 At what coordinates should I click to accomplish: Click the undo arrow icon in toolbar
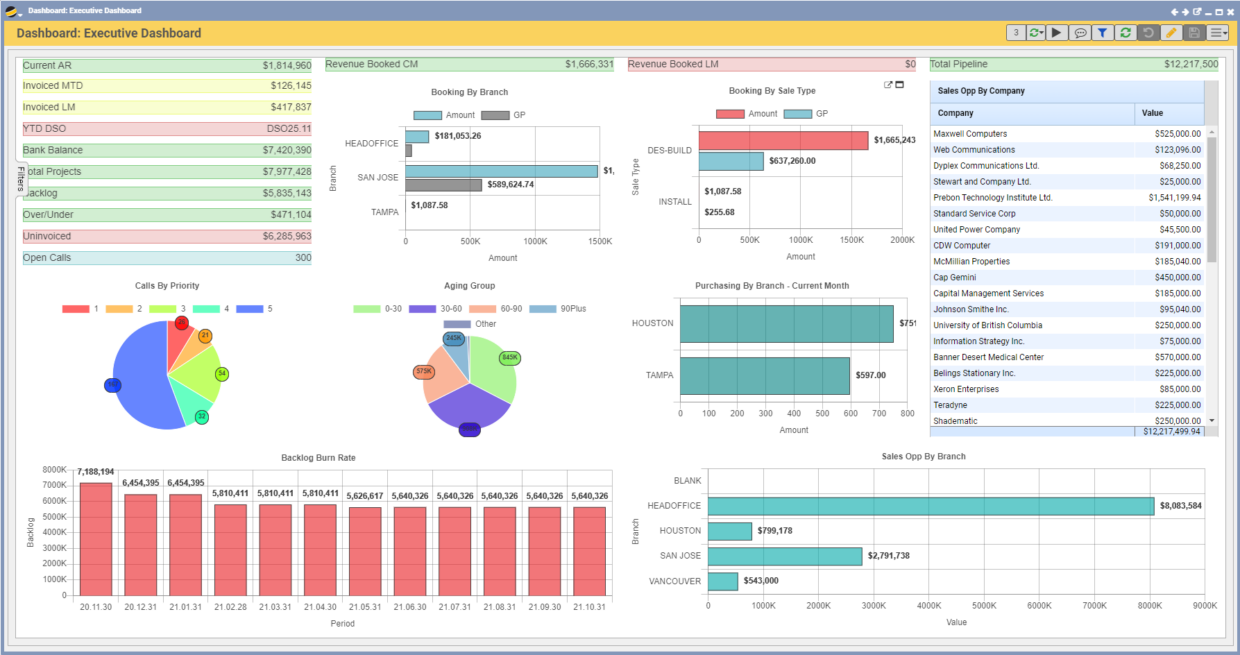tap(1148, 33)
